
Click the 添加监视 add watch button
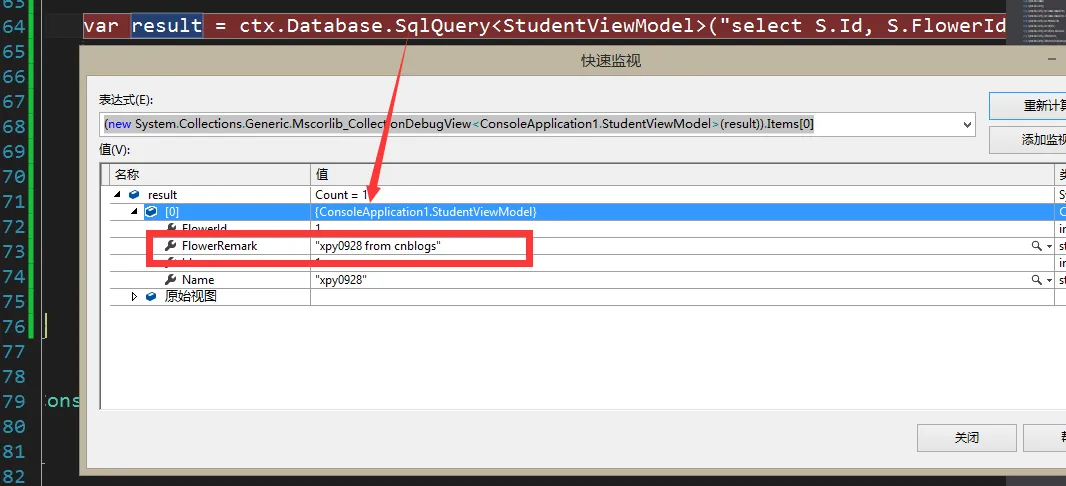[1028, 140]
